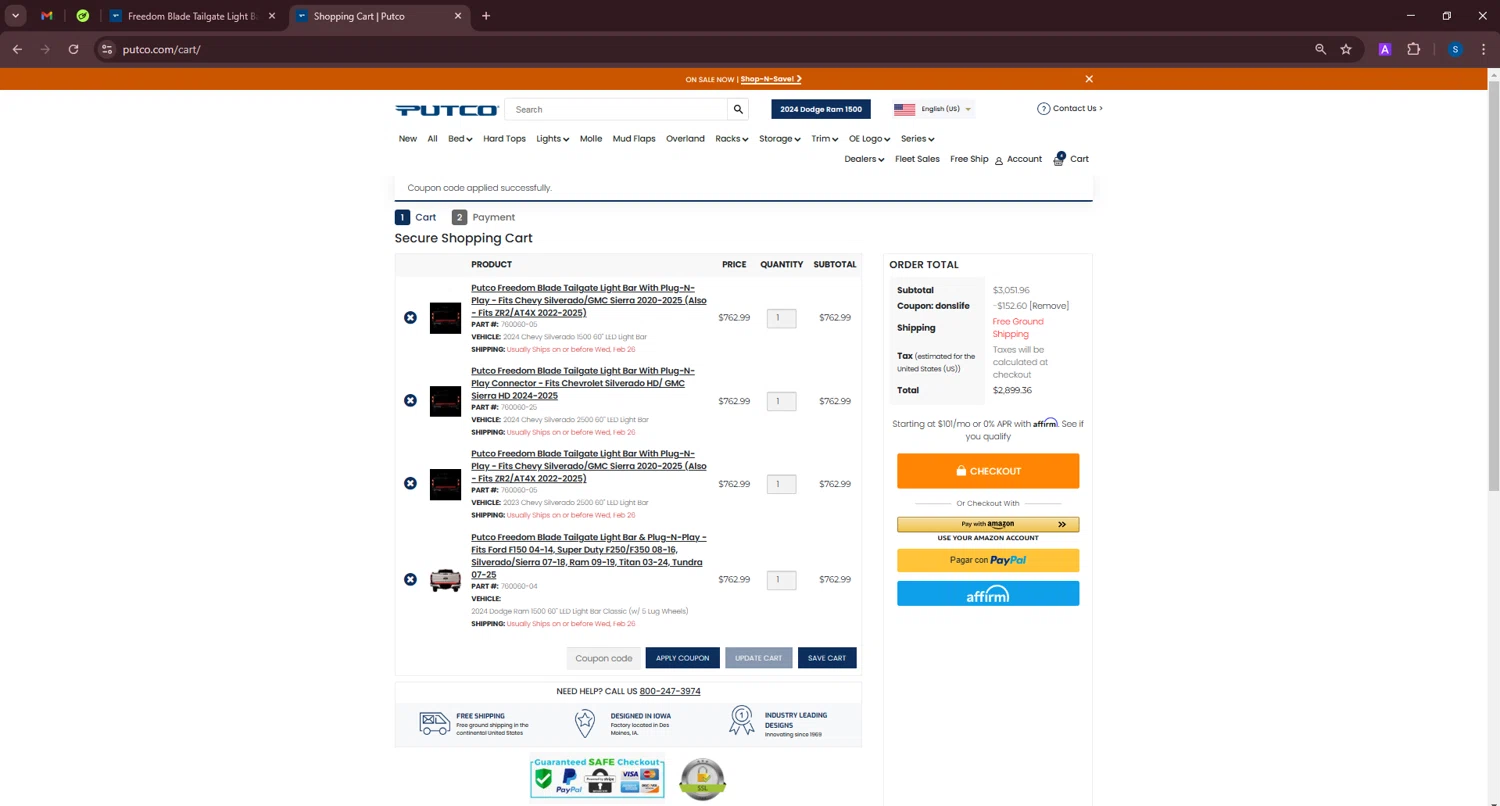Call 800-247-3974 phone link
1500x806 pixels.
[670, 691]
